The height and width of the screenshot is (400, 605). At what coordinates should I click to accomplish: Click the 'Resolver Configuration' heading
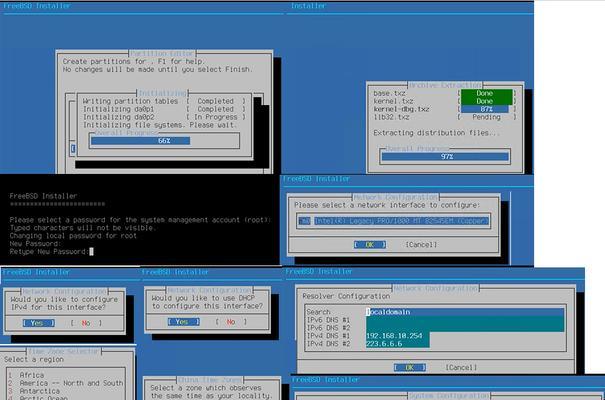tap(346, 296)
